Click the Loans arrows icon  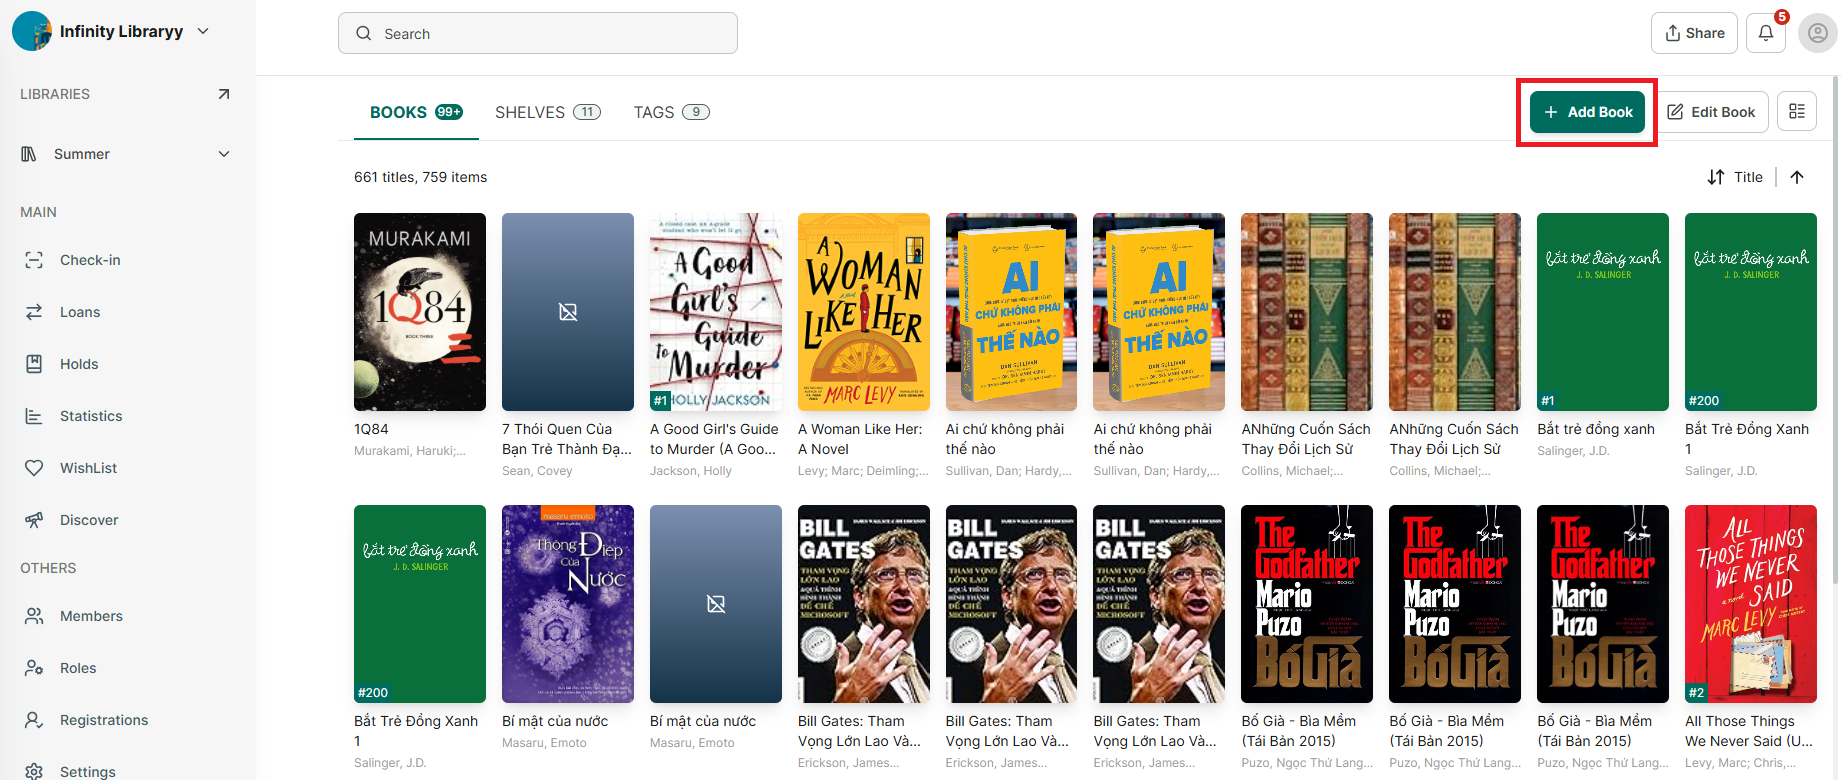(x=34, y=312)
